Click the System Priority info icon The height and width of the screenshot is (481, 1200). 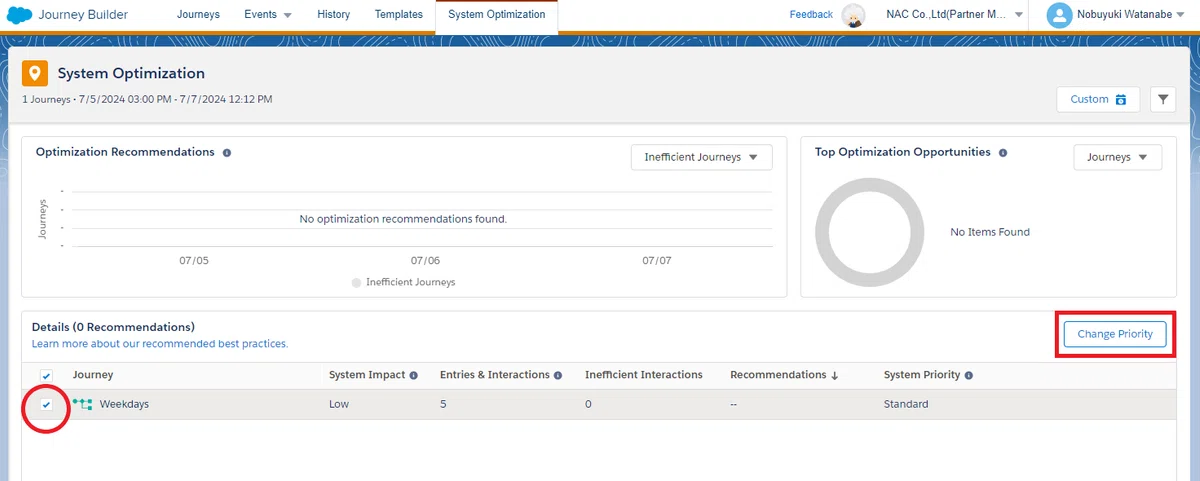pos(969,375)
